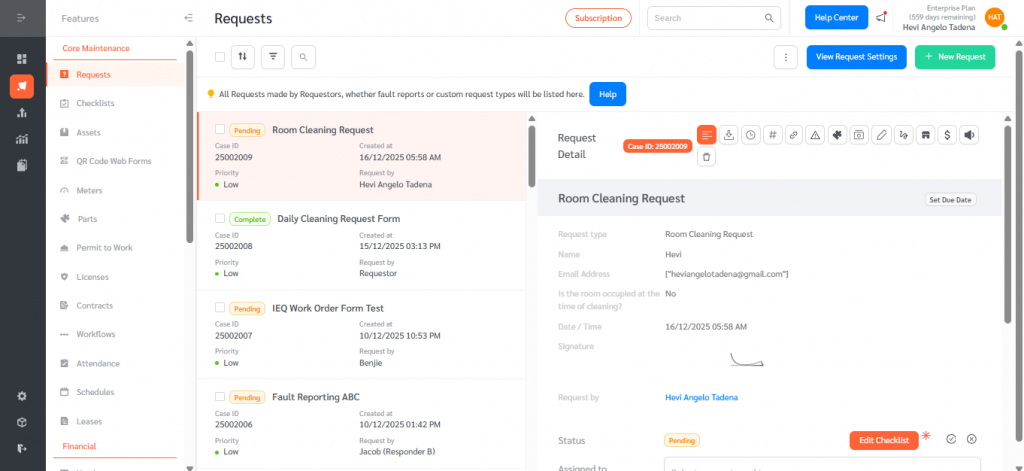Go to QR Code Web Forms menu item
Image resolution: width=1024 pixels, height=471 pixels.
[113, 161]
